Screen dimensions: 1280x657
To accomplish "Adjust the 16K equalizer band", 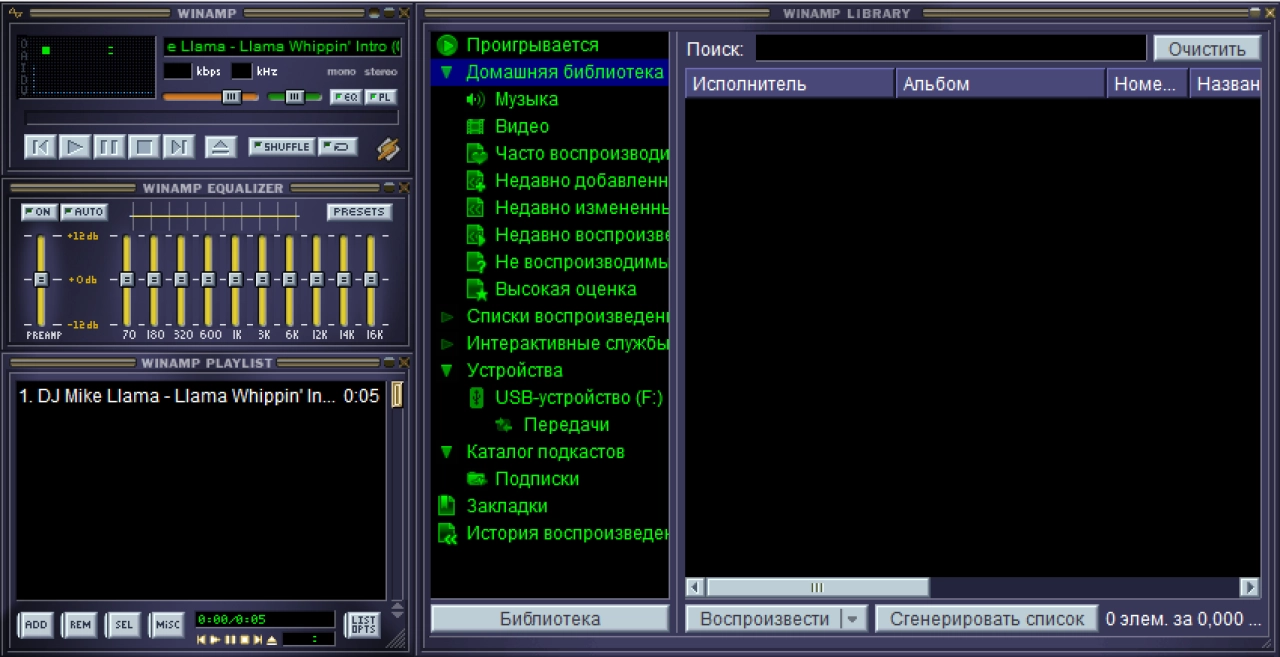I will coord(370,280).
